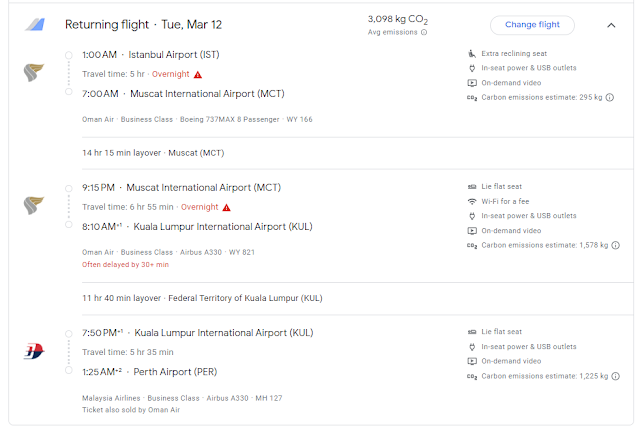This screenshot has width=640, height=428.
Task: Click the 3,098 kg CO2 emissions text
Action: coord(397,19)
